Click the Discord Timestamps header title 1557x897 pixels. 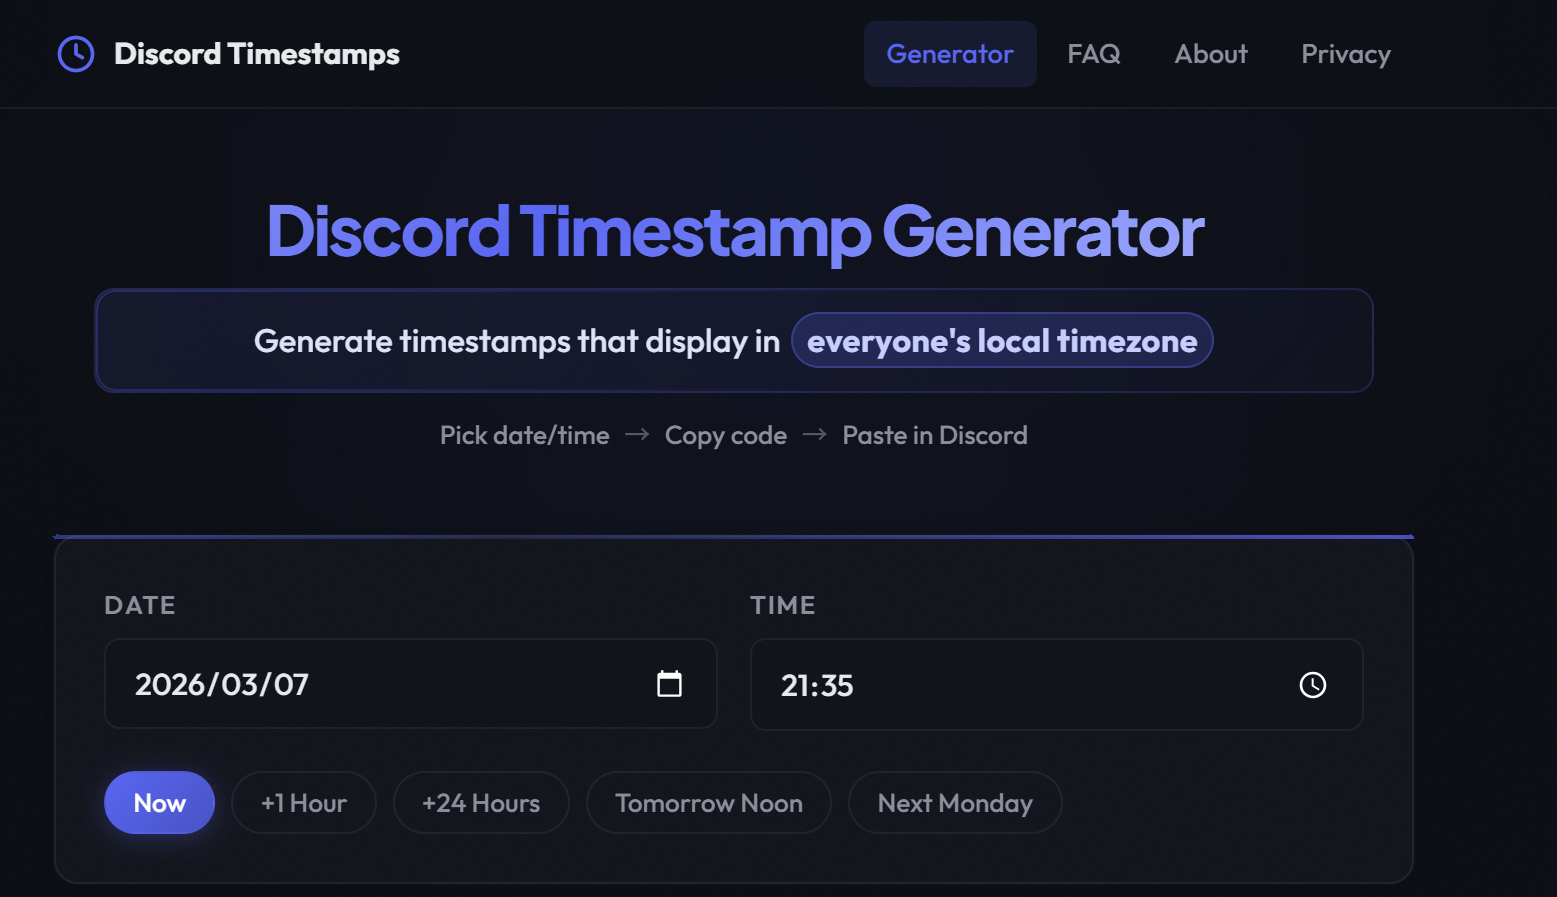tap(256, 54)
